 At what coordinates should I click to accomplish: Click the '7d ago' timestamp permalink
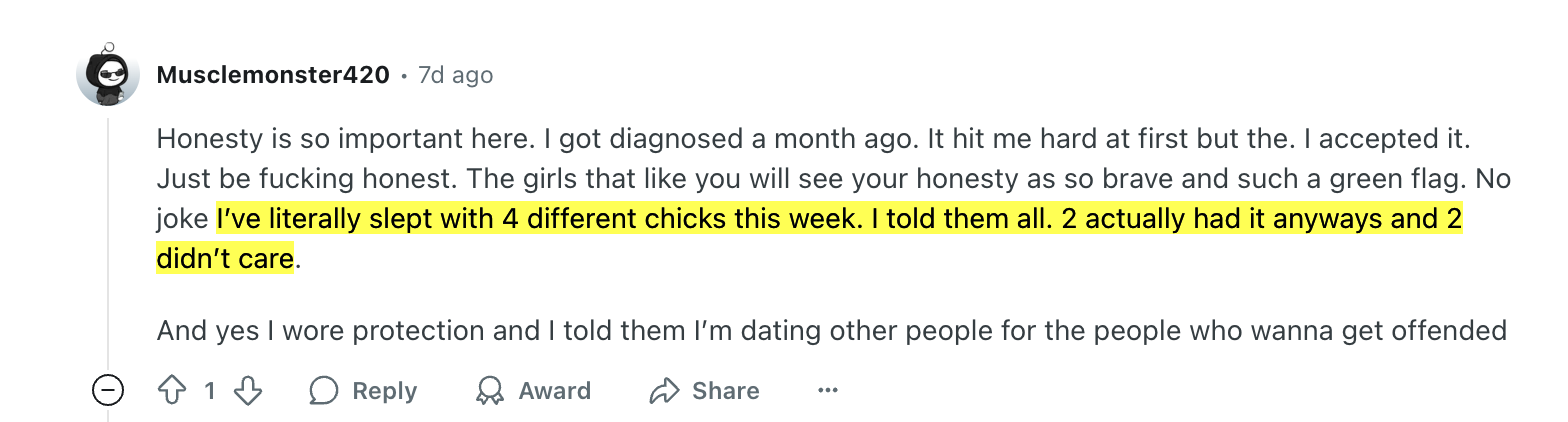coord(455,75)
